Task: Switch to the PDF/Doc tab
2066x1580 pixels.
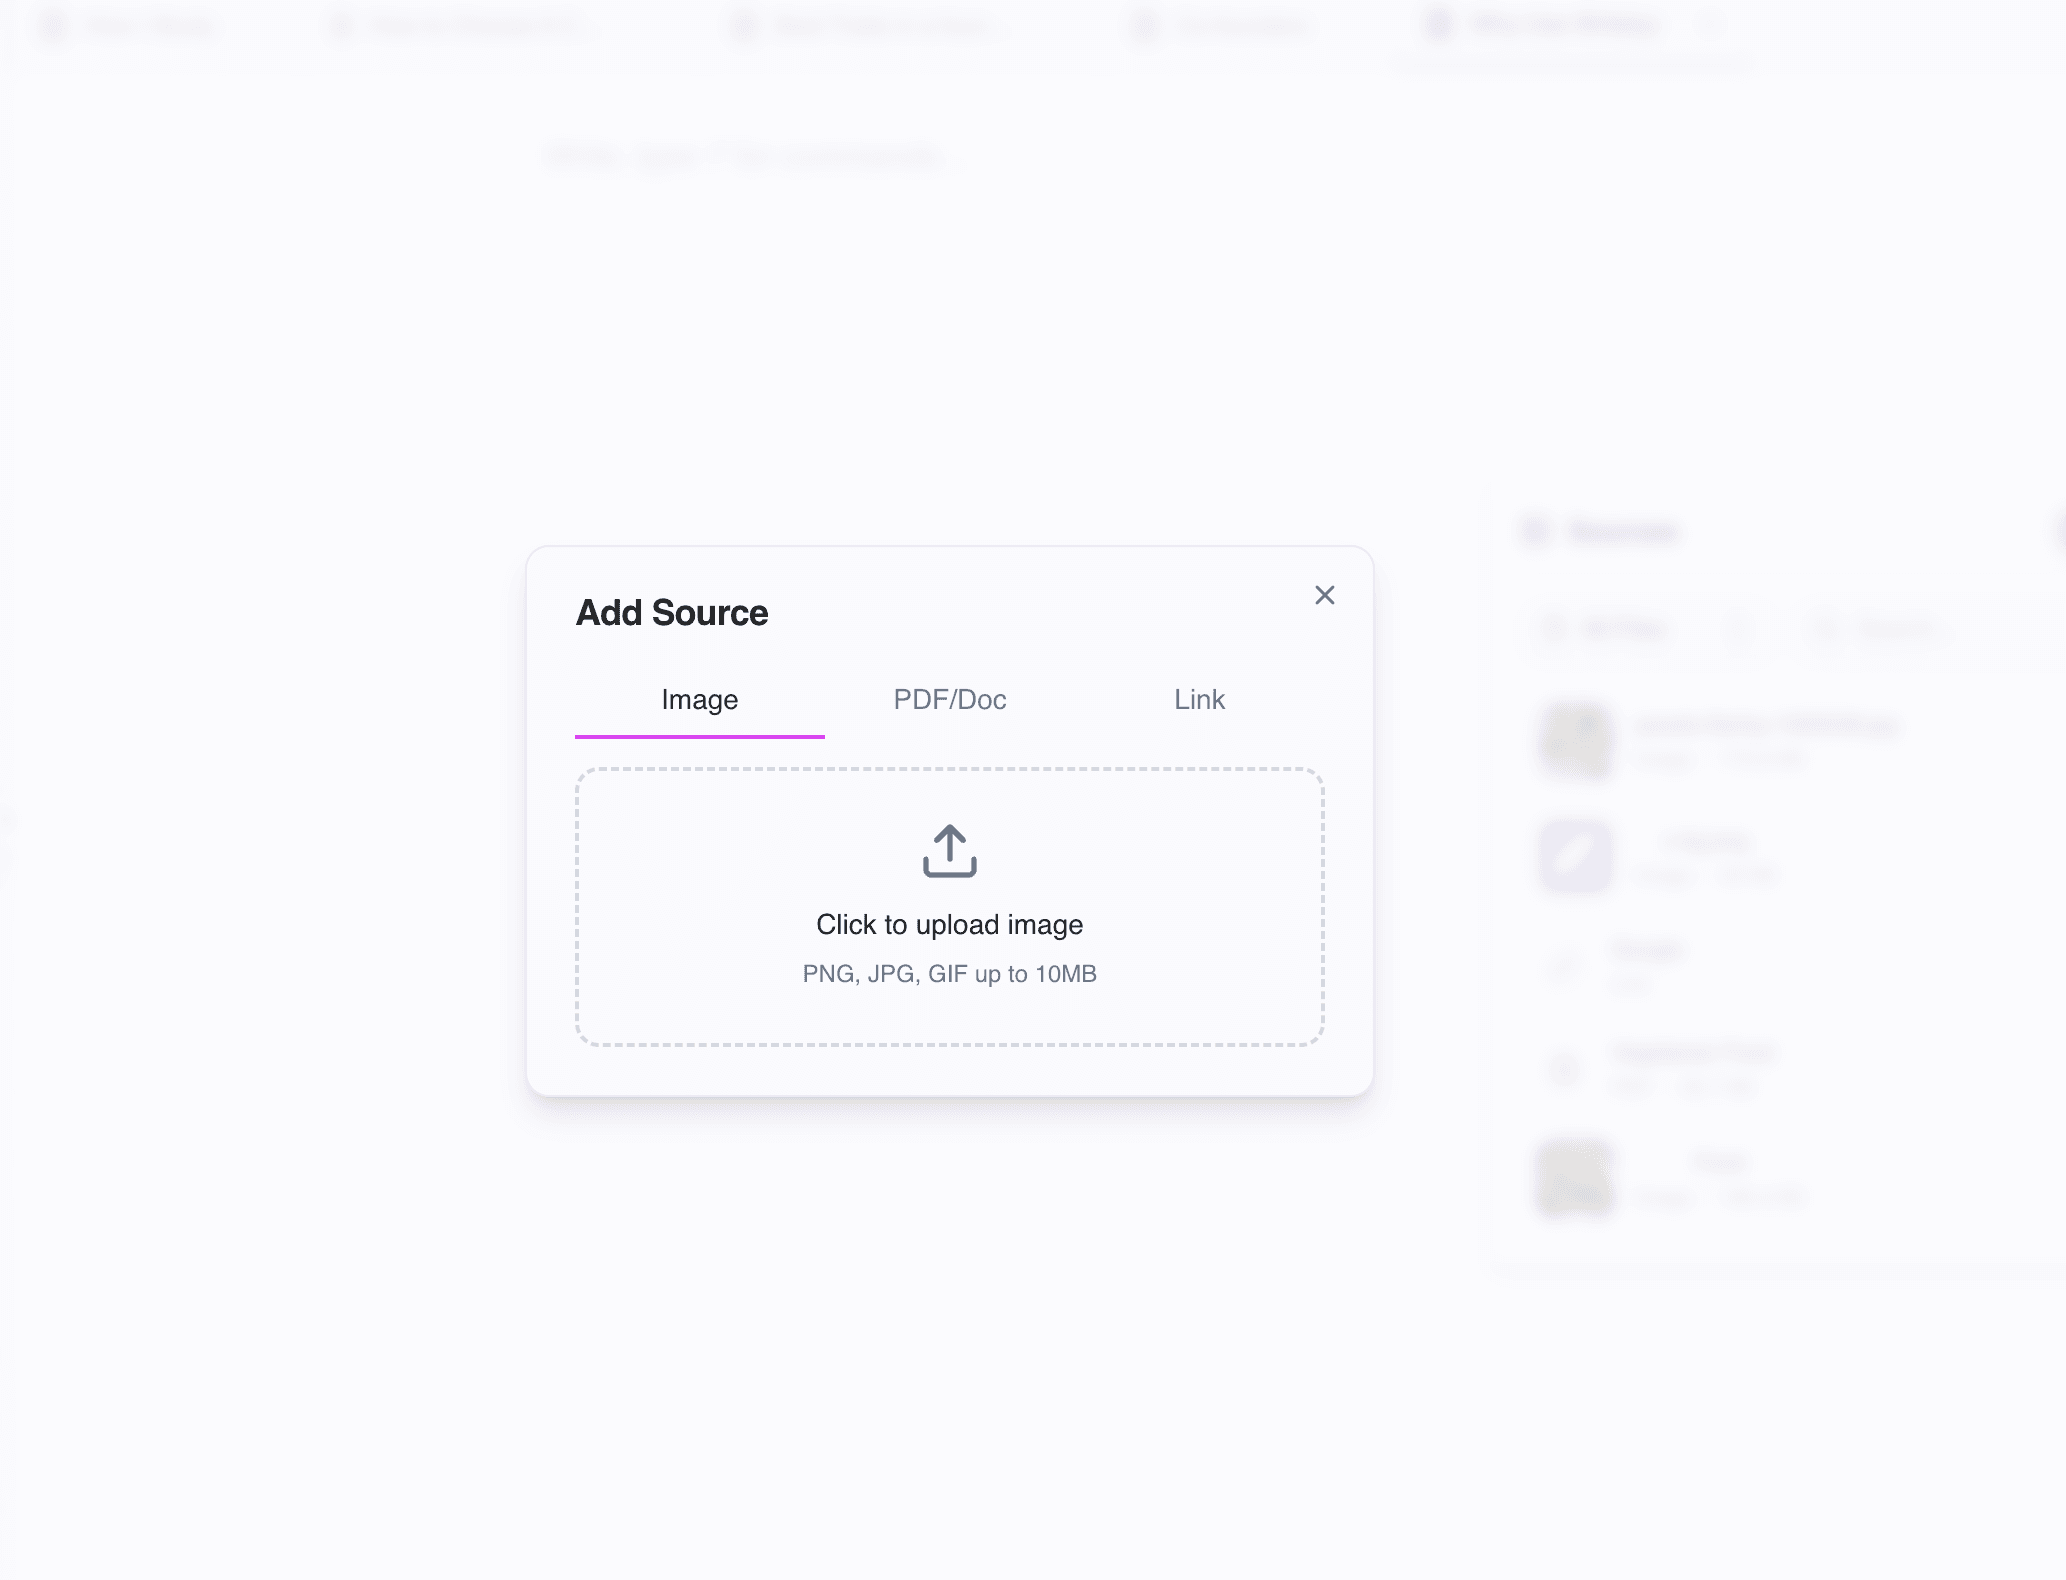Action: 949,700
